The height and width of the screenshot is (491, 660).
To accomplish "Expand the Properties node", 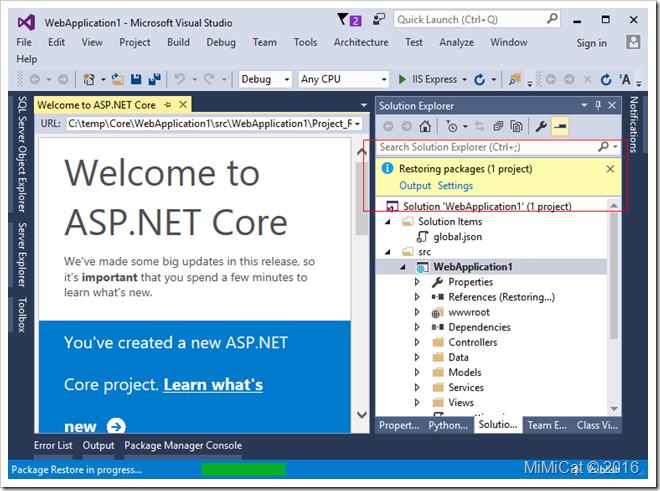I will click(417, 282).
